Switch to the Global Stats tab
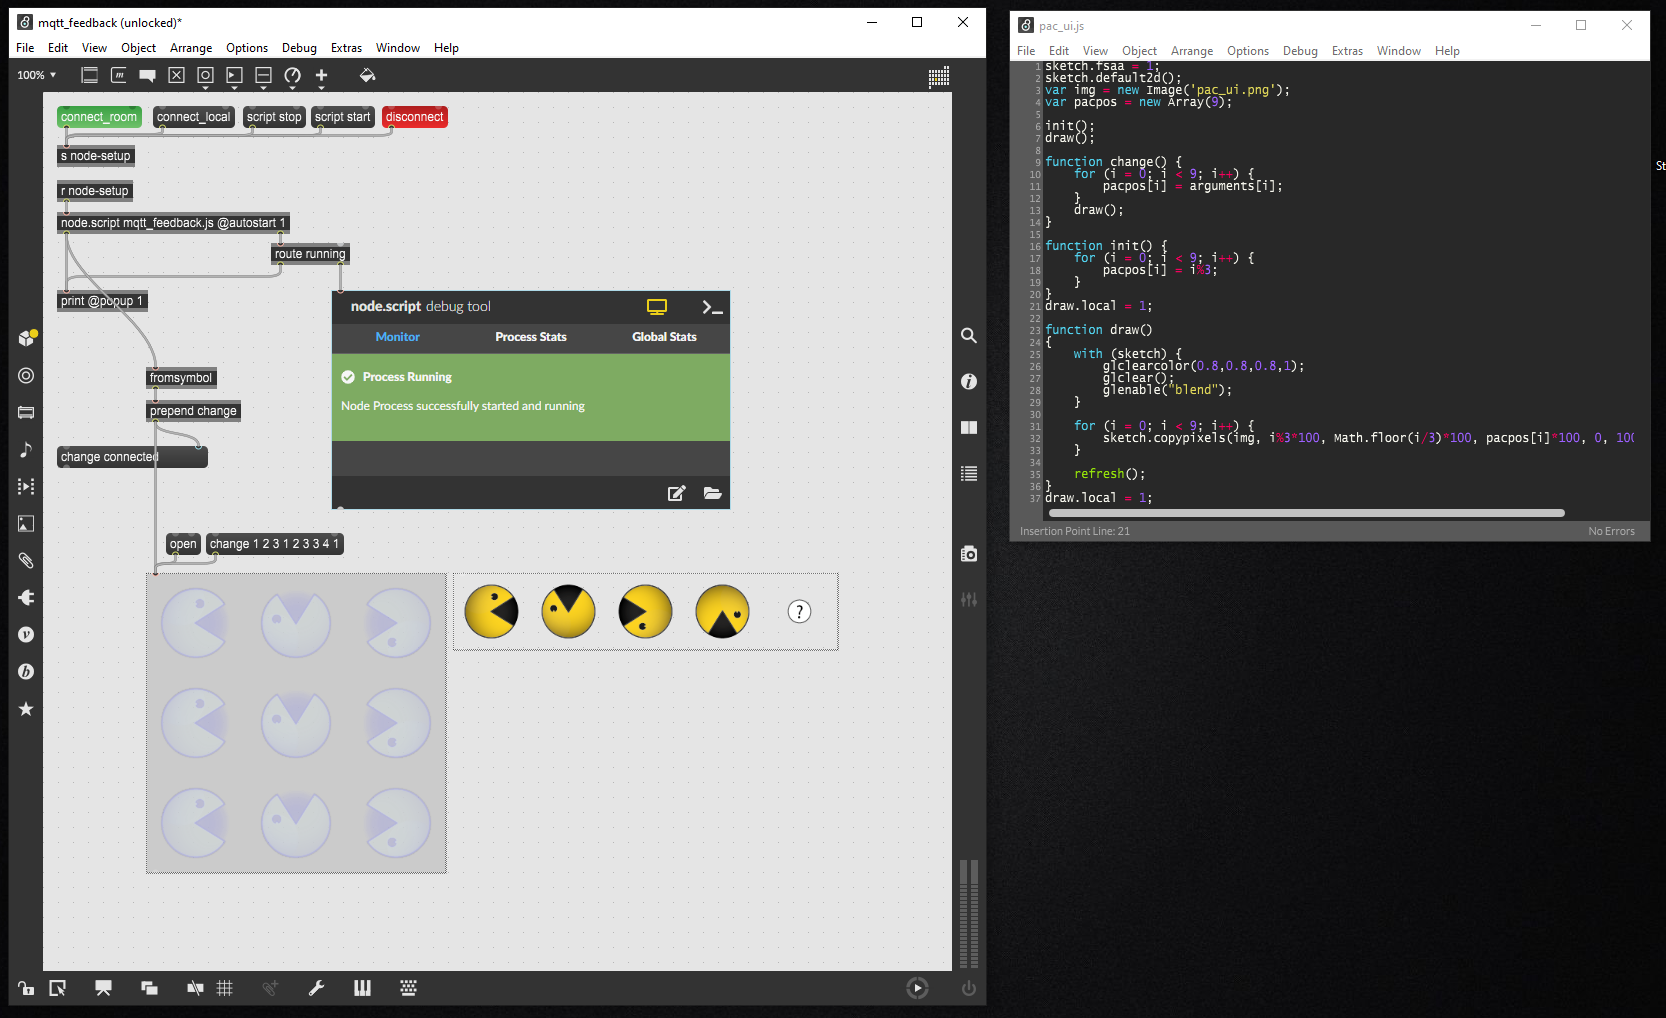The width and height of the screenshot is (1666, 1018). point(664,337)
